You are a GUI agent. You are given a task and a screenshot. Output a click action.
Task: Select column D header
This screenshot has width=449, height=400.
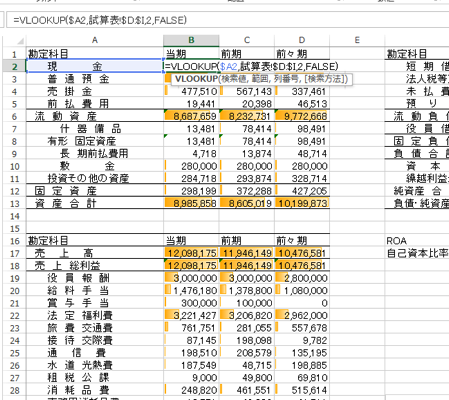click(302, 40)
